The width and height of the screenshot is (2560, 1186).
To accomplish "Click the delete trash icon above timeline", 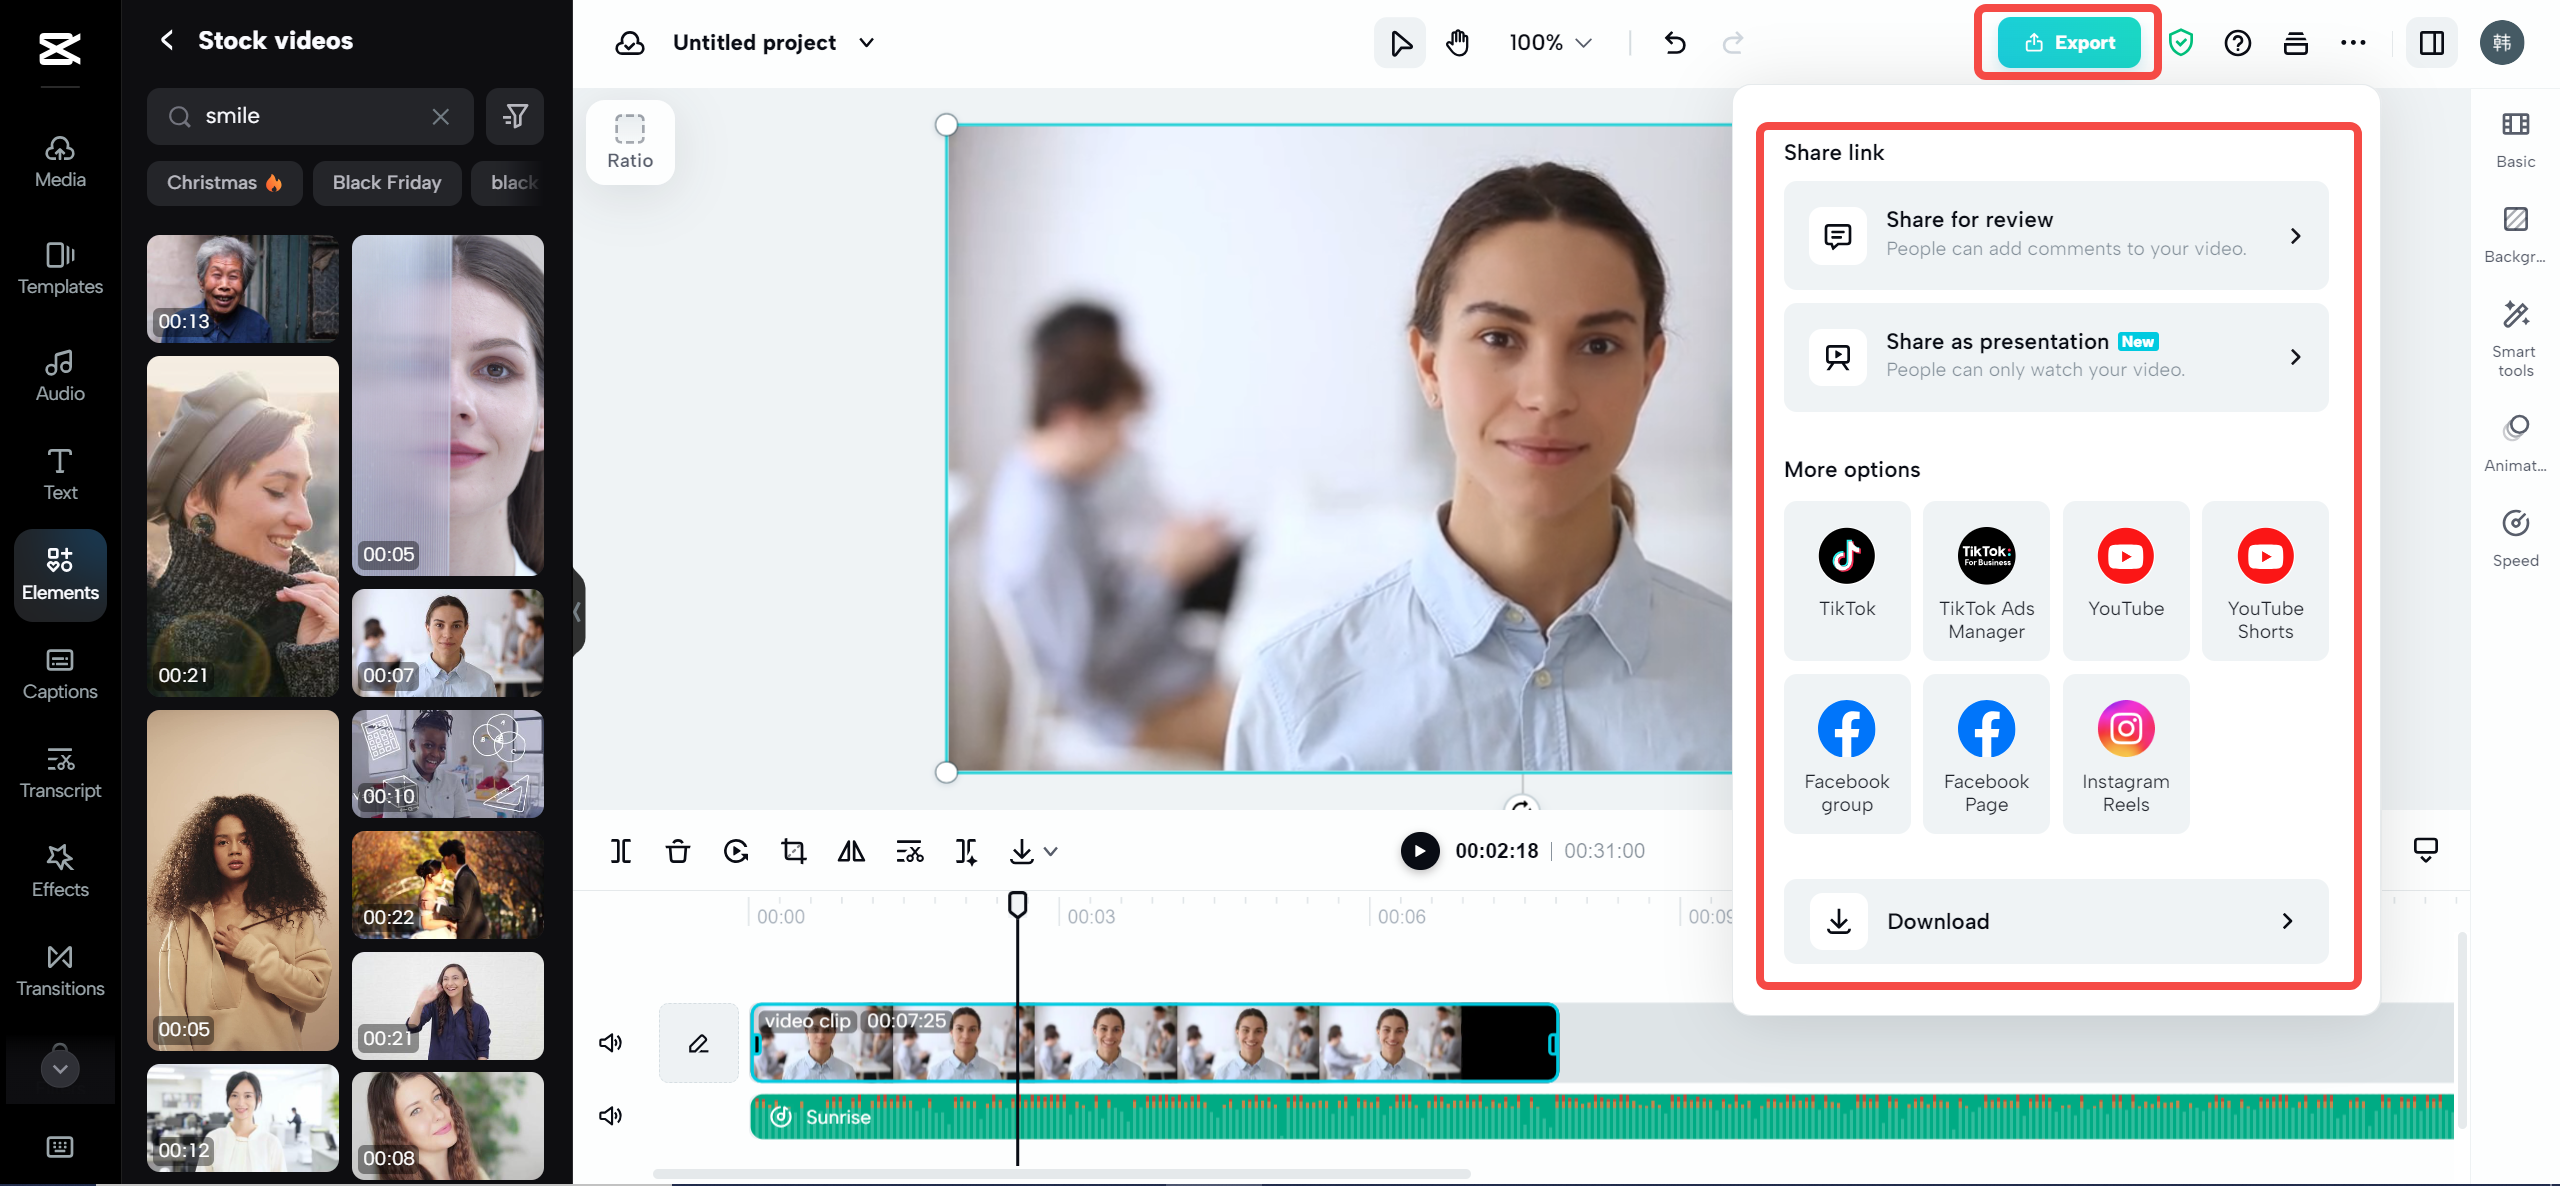I will [678, 851].
